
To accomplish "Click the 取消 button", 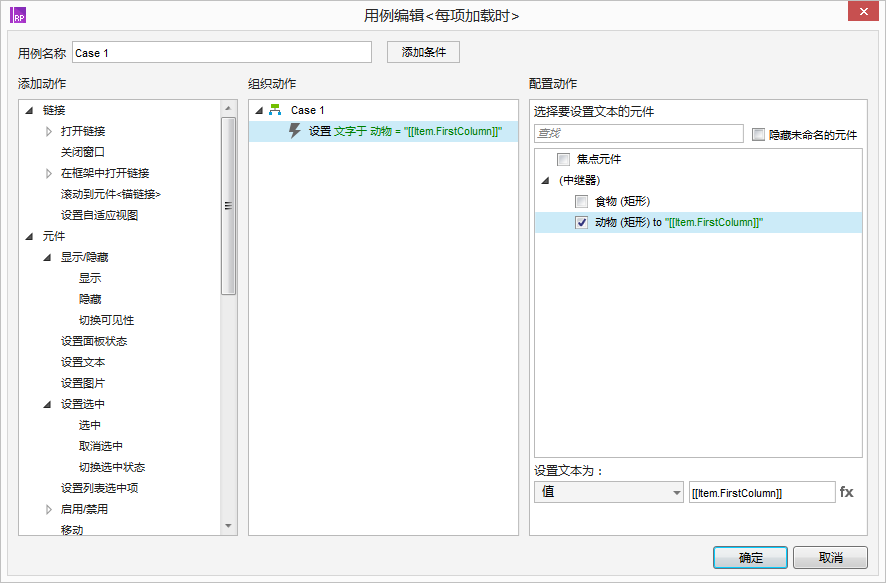I will (830, 558).
